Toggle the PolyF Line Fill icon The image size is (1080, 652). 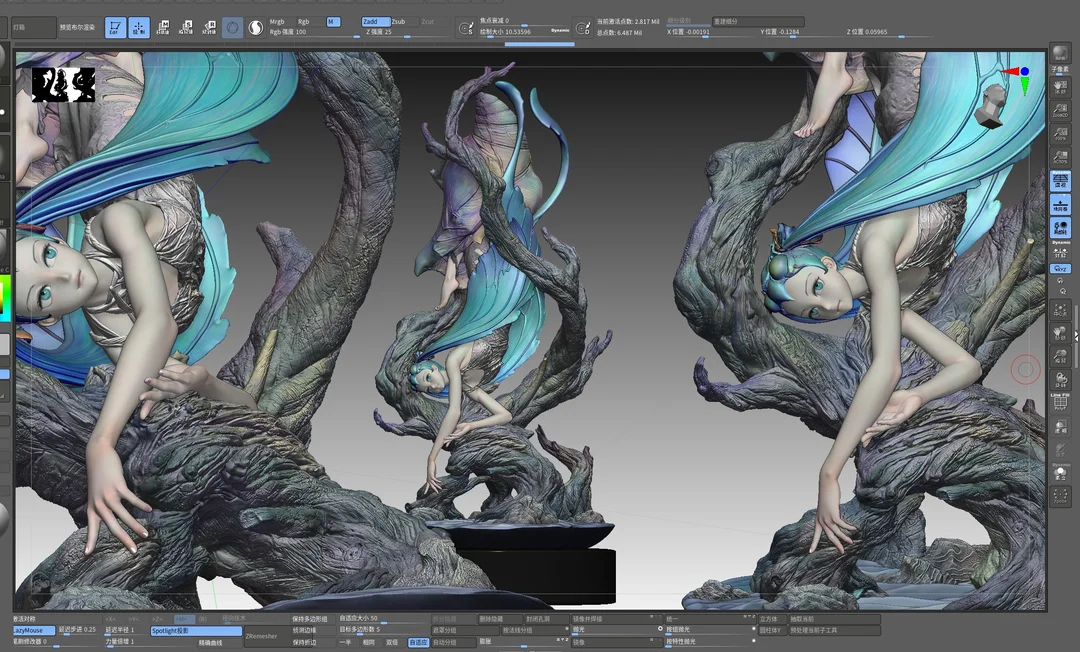click(1060, 402)
